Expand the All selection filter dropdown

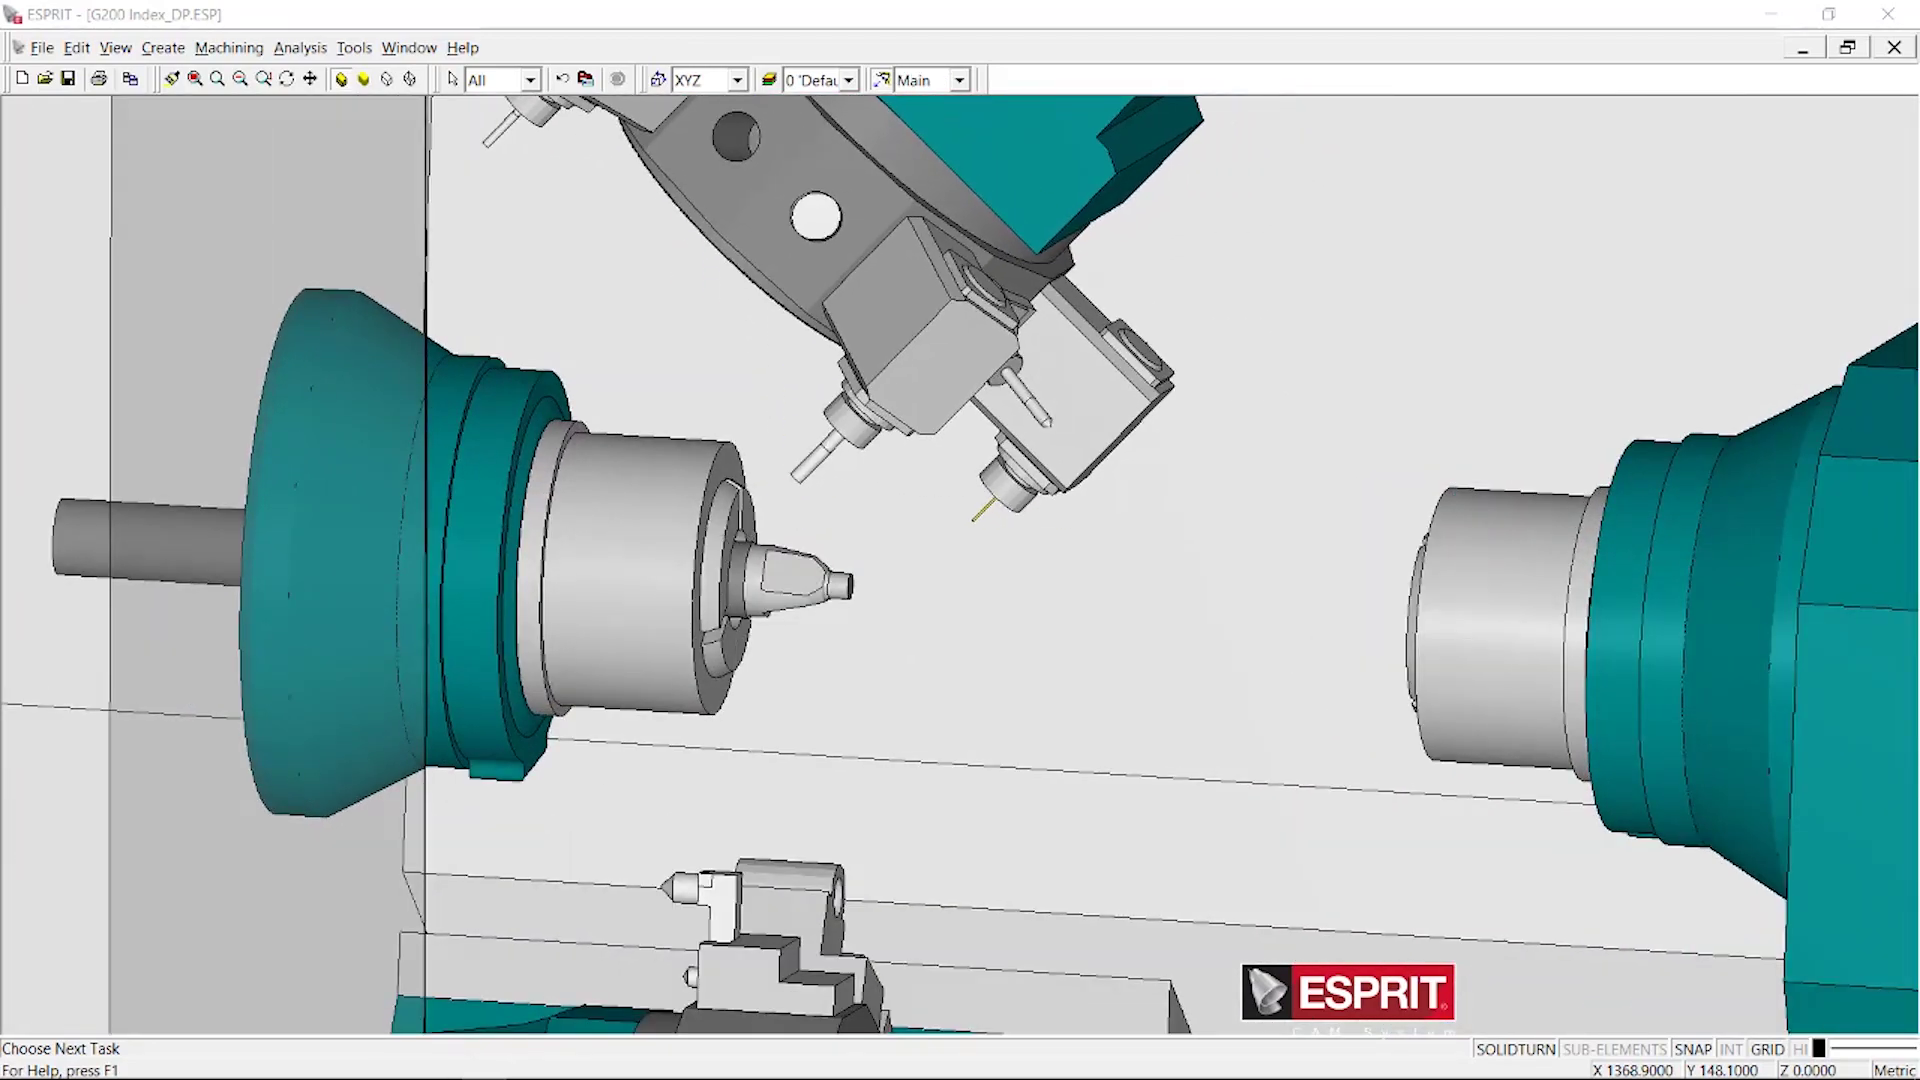[531, 80]
